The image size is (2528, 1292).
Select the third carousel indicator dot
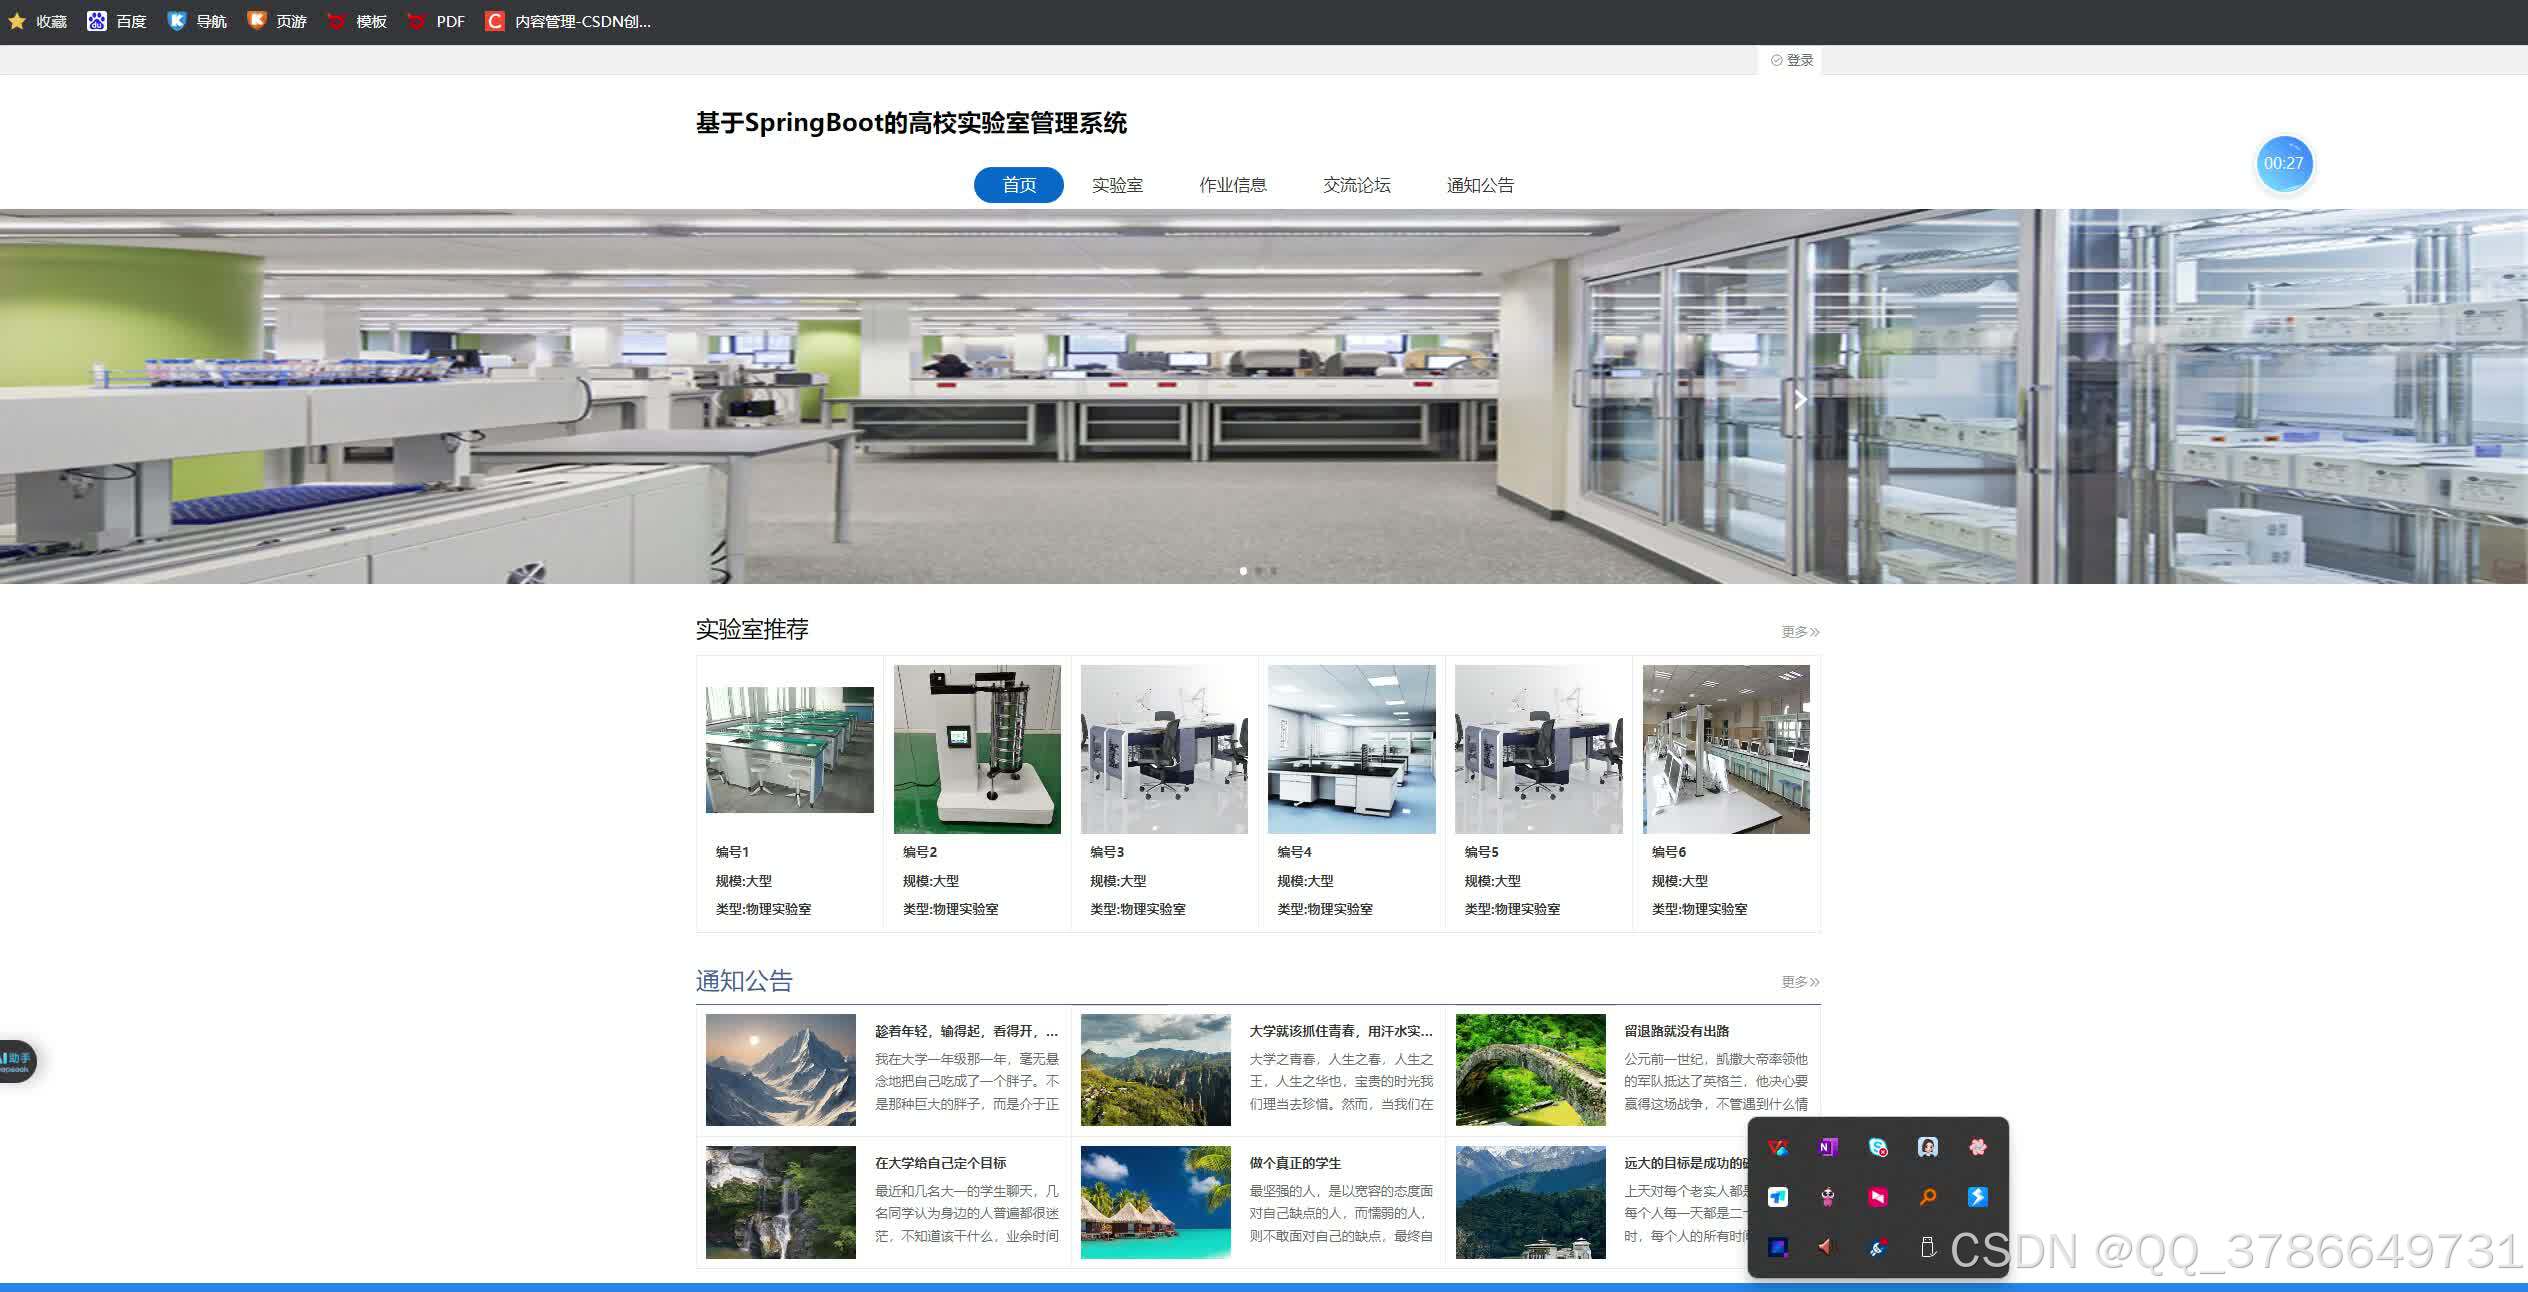(x=1274, y=571)
